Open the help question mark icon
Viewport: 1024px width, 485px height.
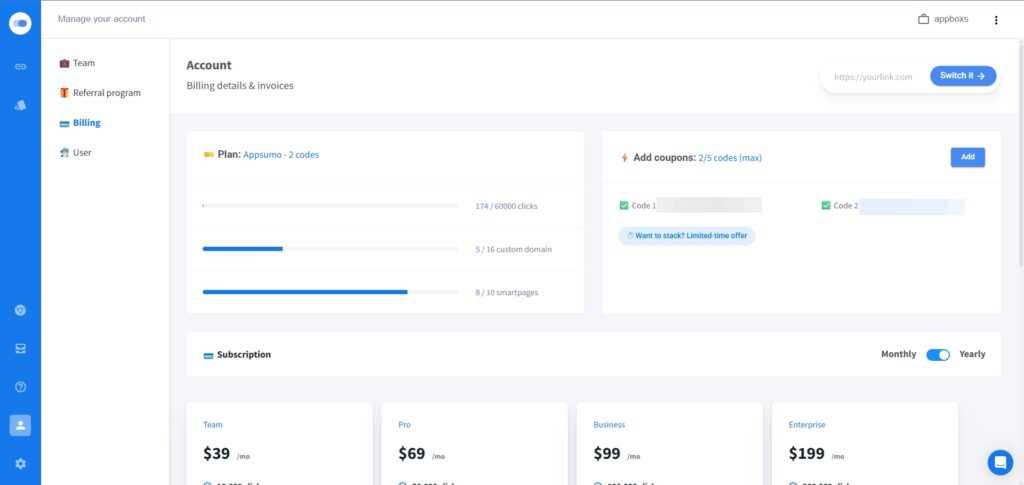20,387
